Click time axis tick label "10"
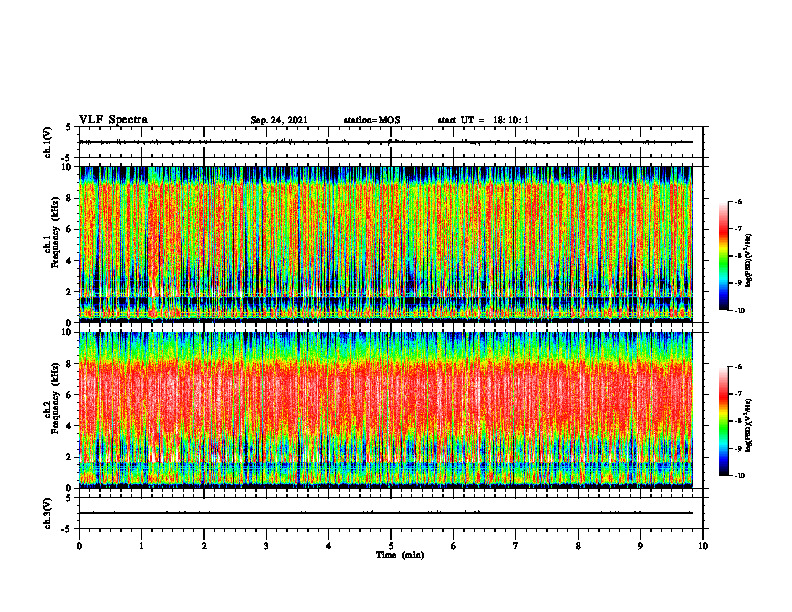The height and width of the screenshot is (612, 792). 703,546
